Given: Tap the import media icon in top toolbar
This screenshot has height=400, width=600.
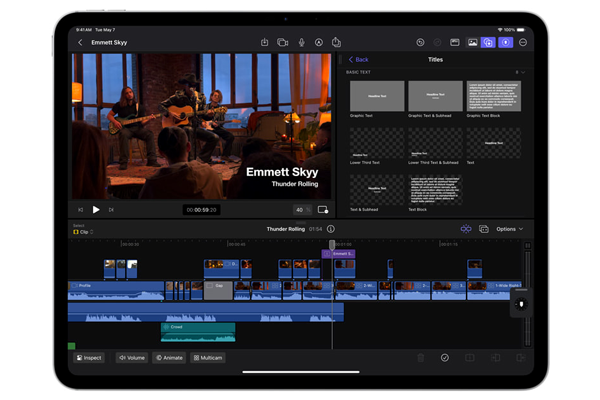Looking at the screenshot, I should pyautogui.click(x=264, y=43).
